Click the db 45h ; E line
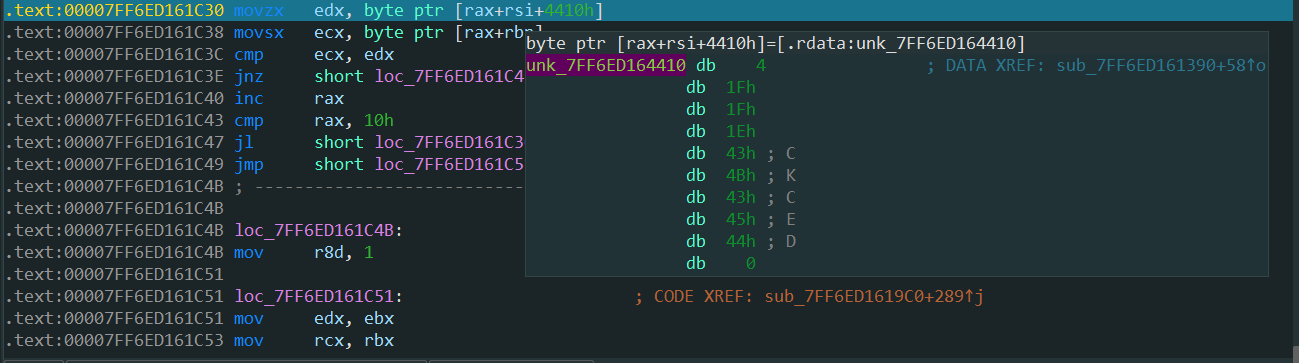Image resolution: width=1299 pixels, height=363 pixels. [x=741, y=220]
